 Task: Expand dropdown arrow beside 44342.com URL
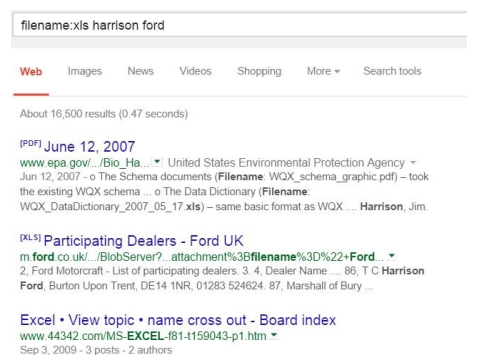pyautogui.click(x=274, y=335)
